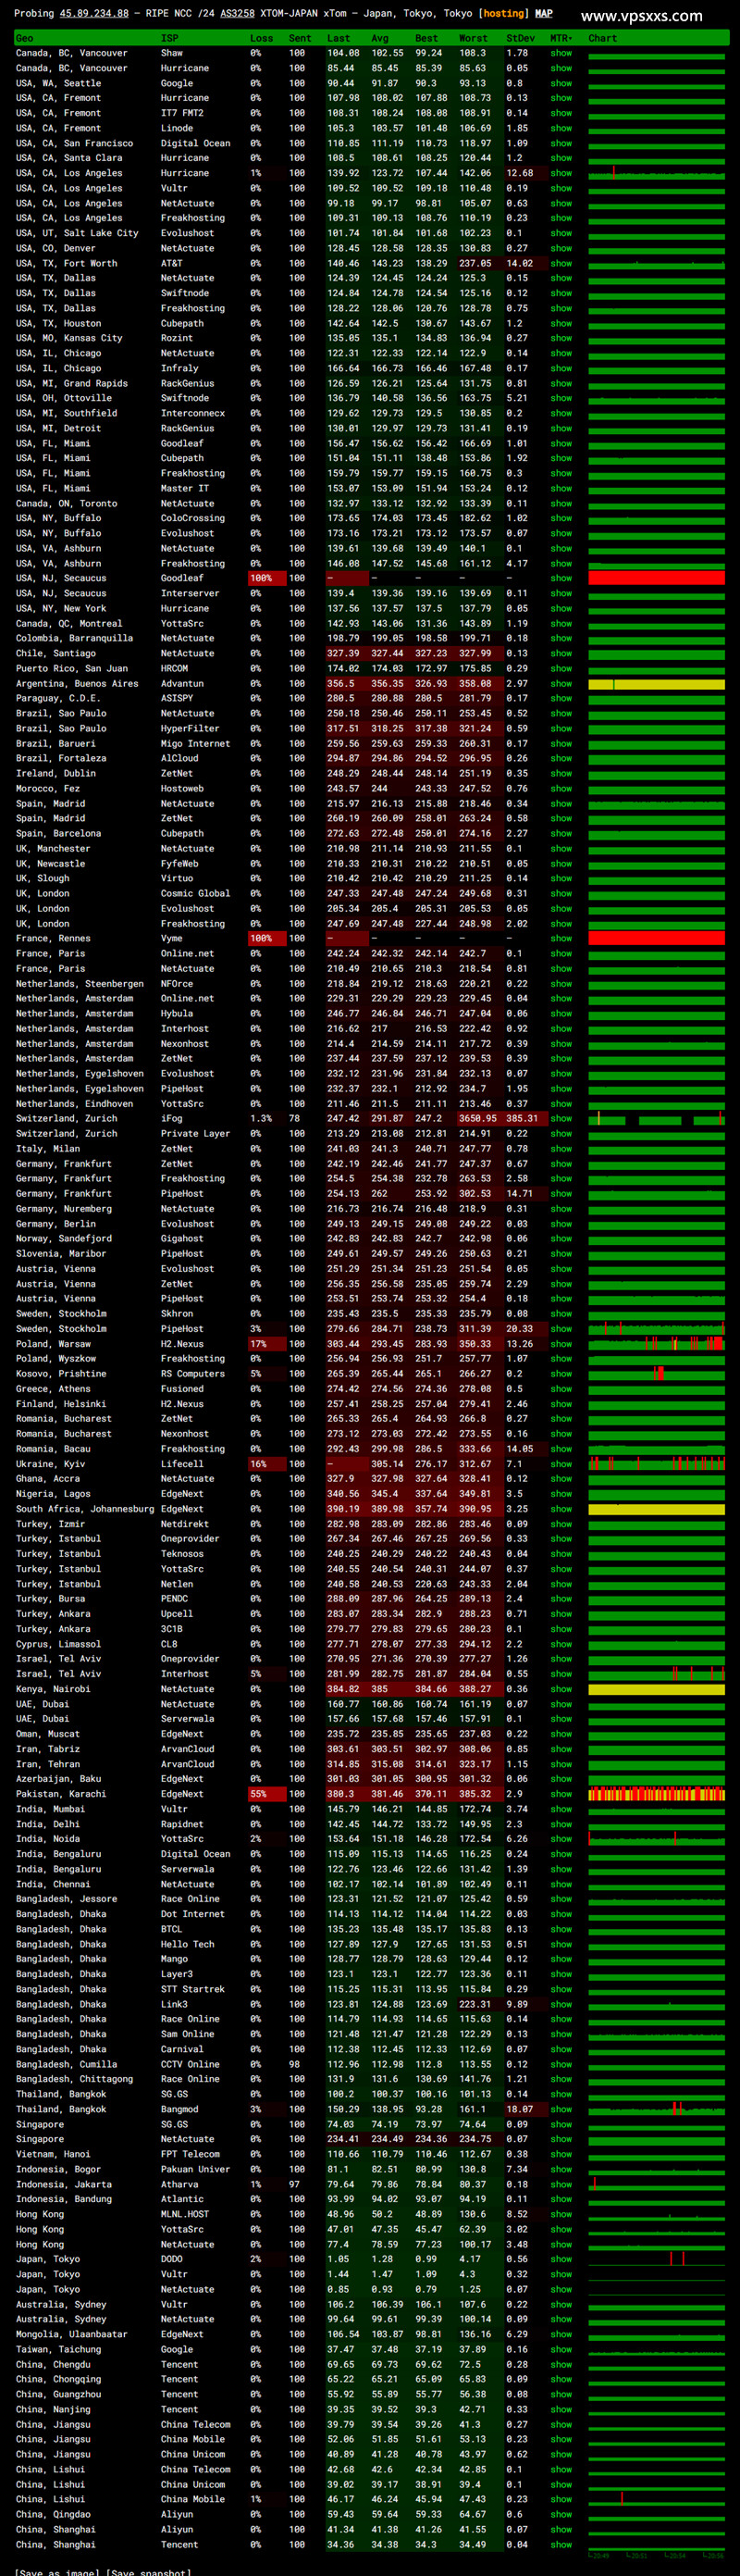Viewport: 740px width, 2576px height.
Task: Click the red chart for France, Rennes
Action: tap(656, 938)
